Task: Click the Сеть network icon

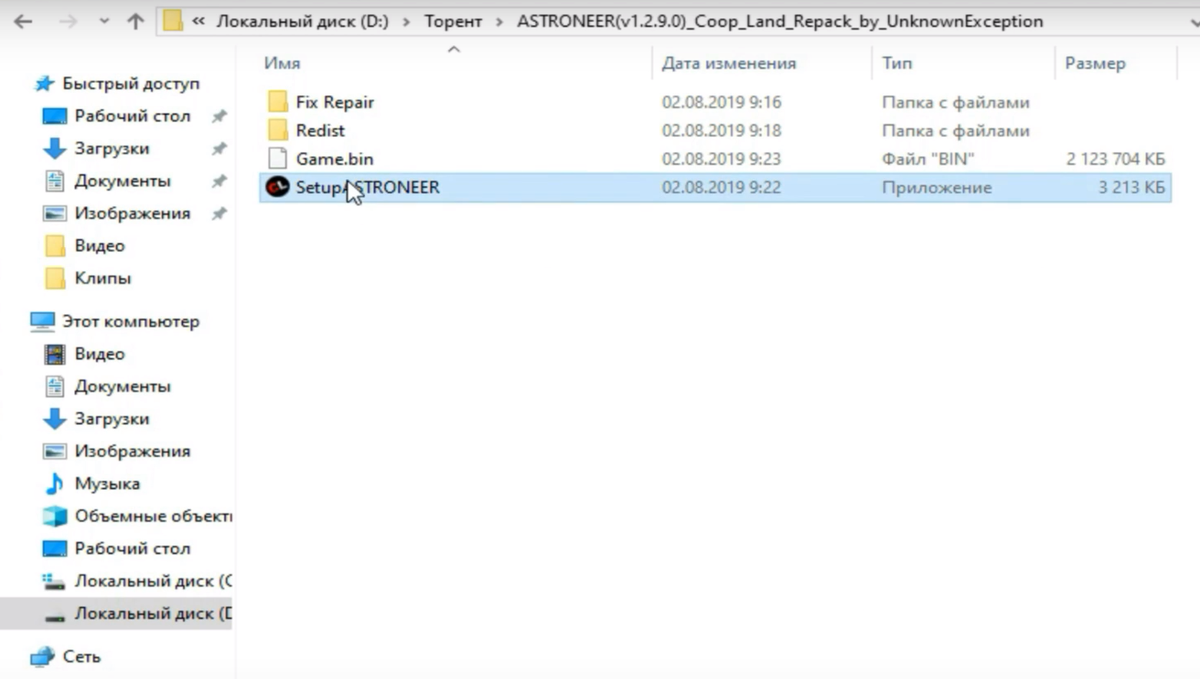Action: pos(42,657)
